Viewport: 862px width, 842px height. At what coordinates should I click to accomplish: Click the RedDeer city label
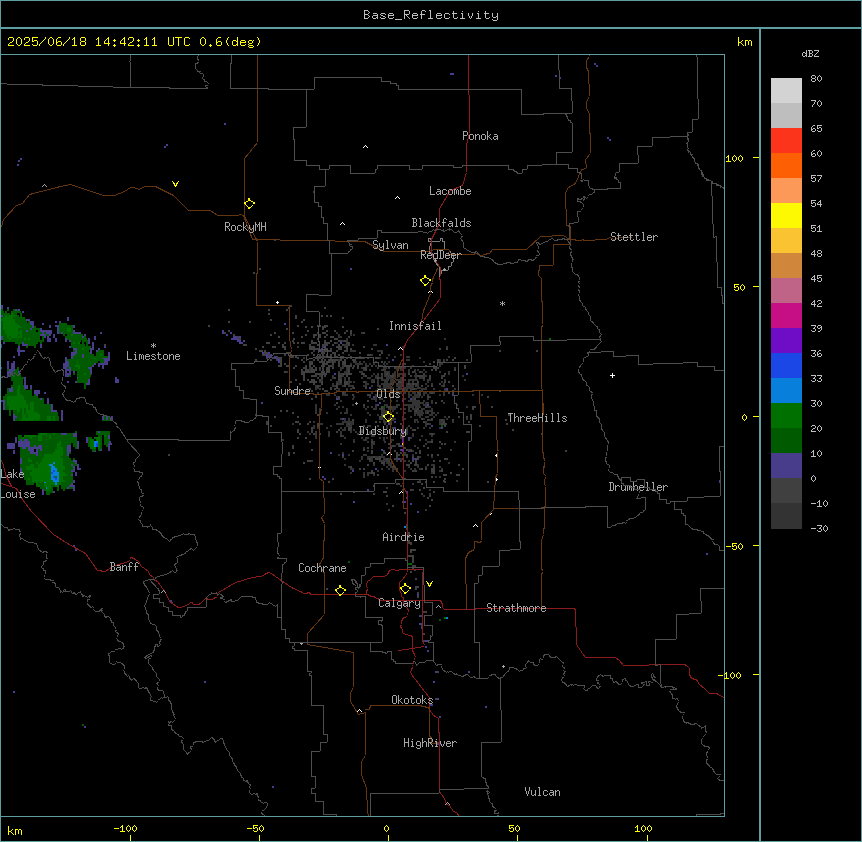coord(440,255)
